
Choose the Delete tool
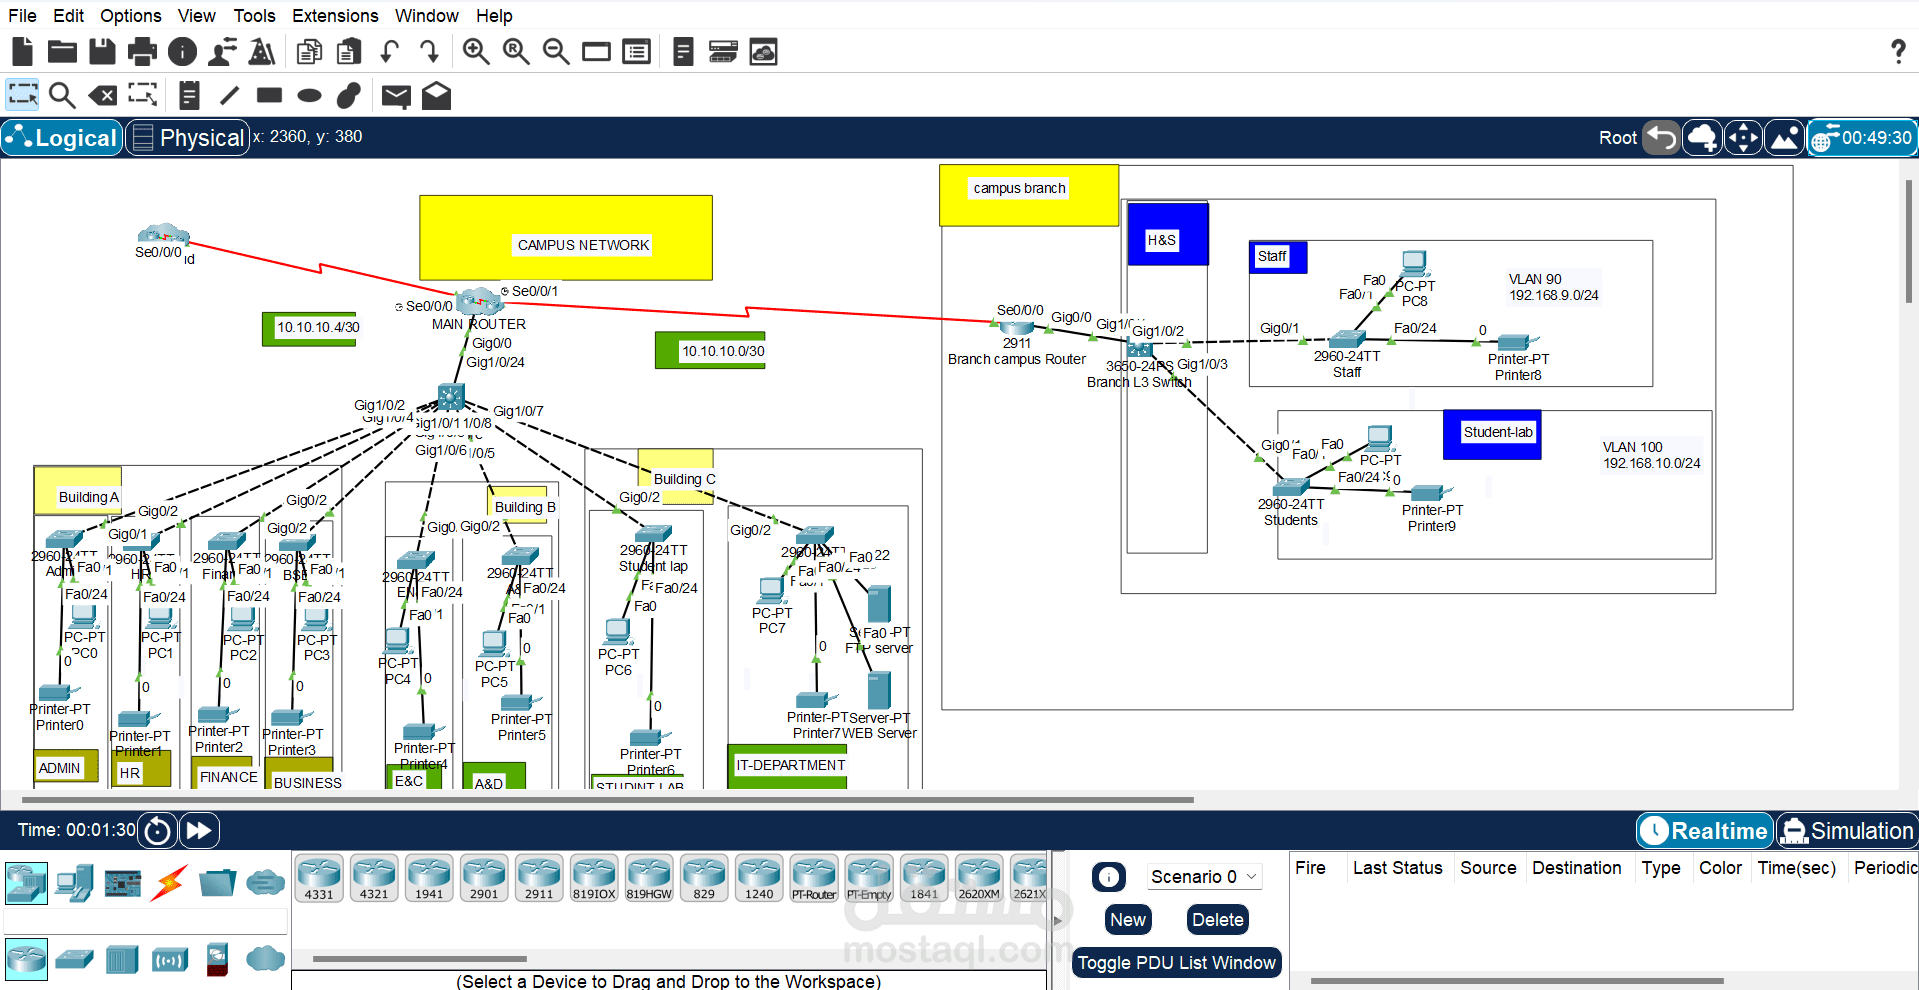(x=102, y=95)
